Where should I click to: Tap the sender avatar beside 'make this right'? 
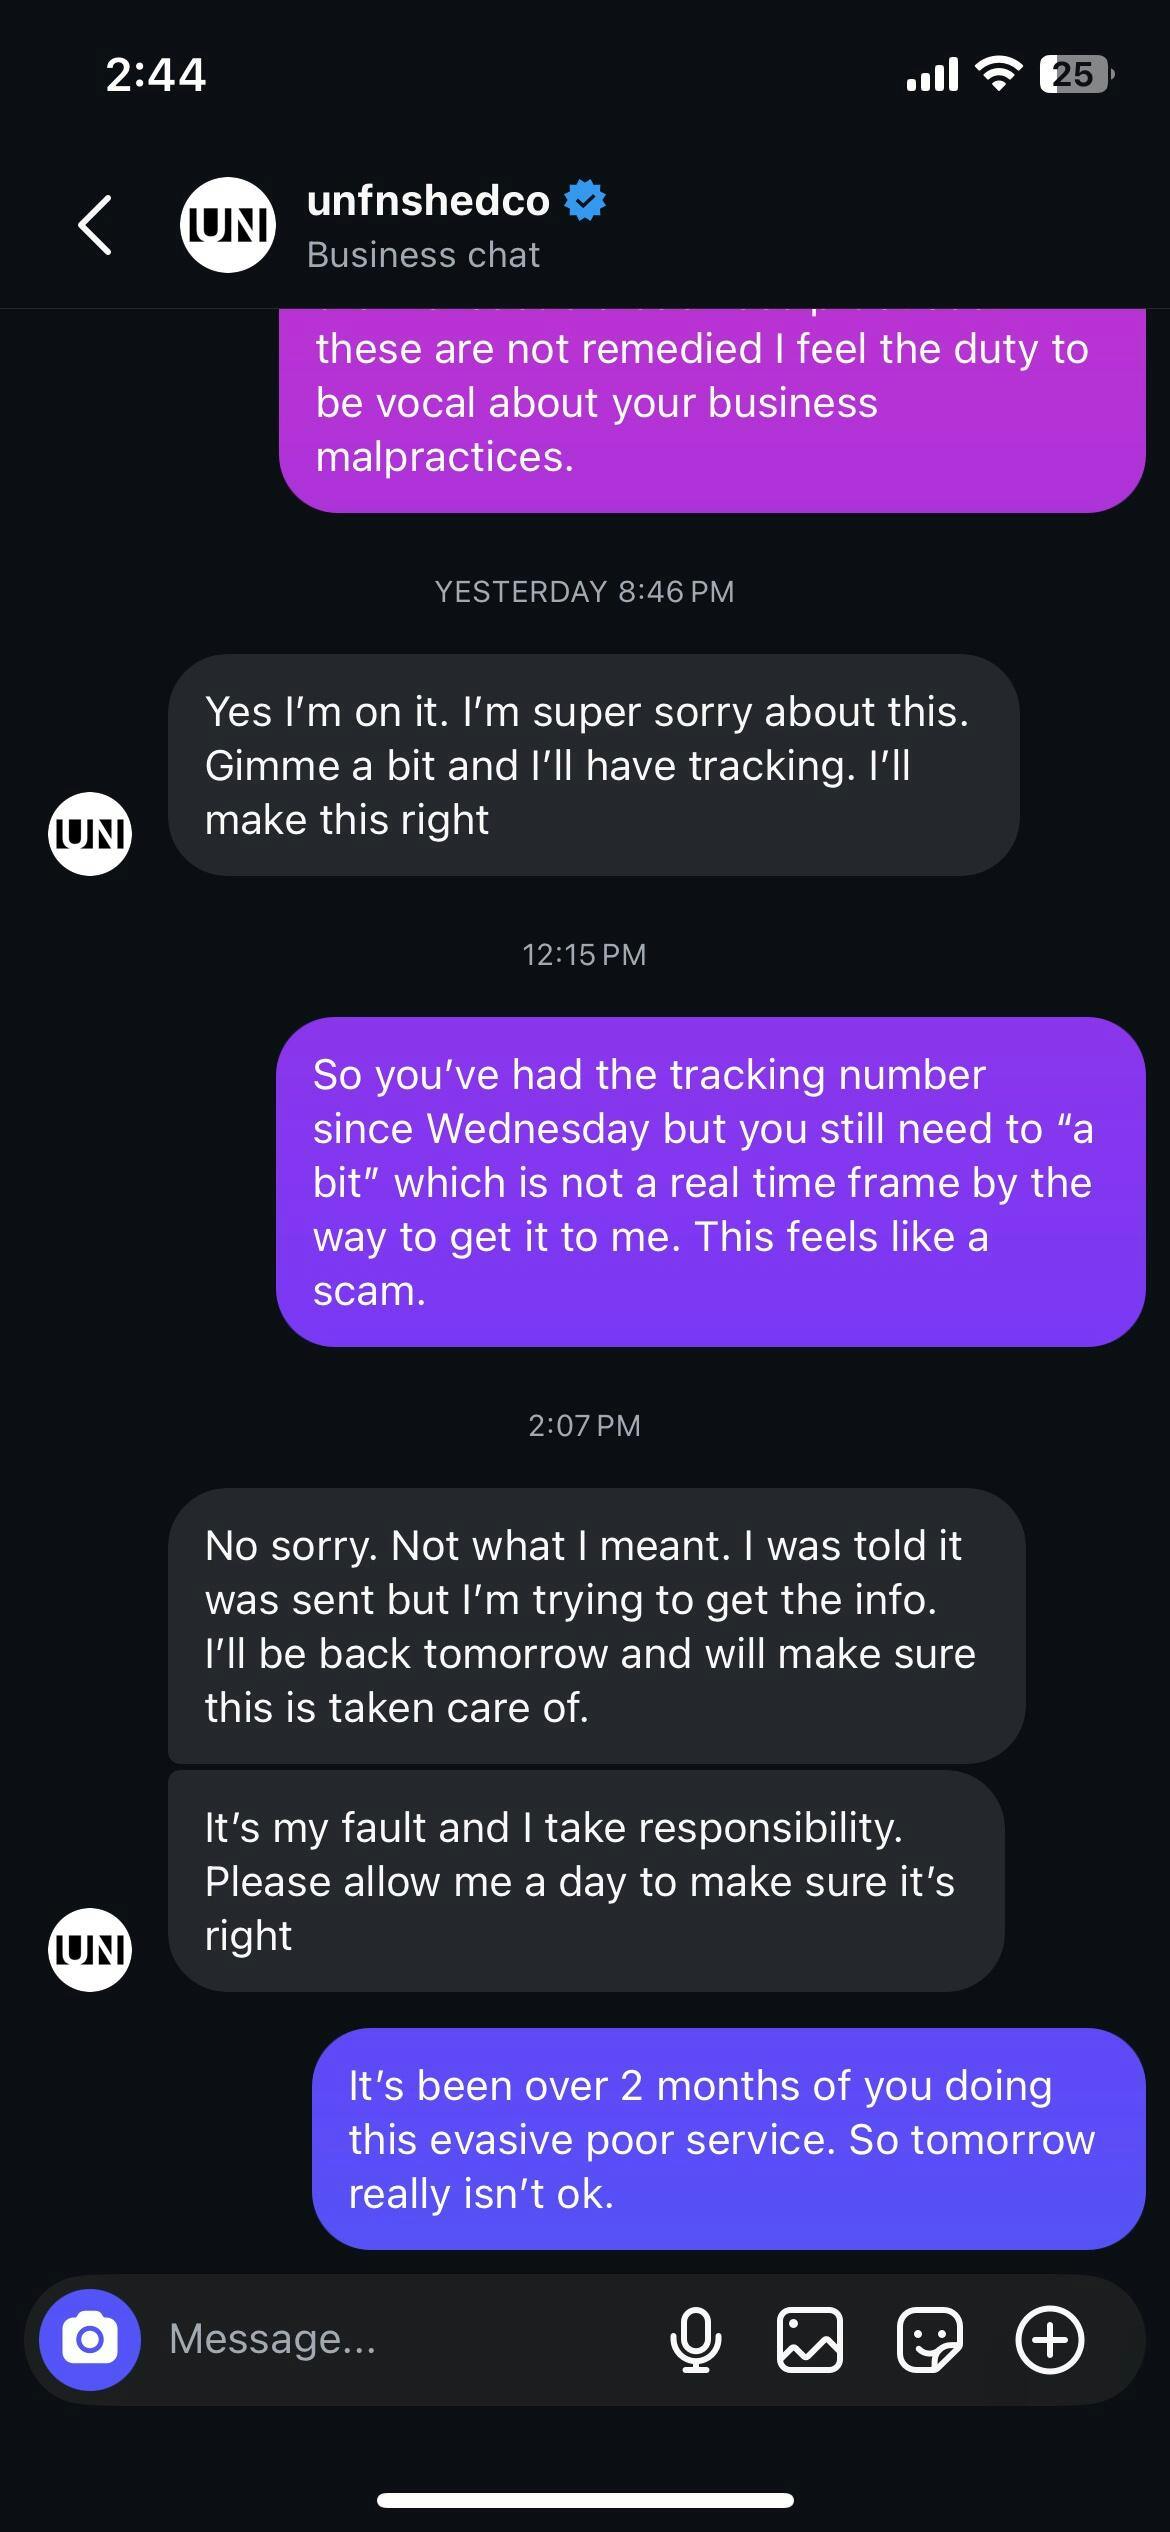[x=90, y=834]
